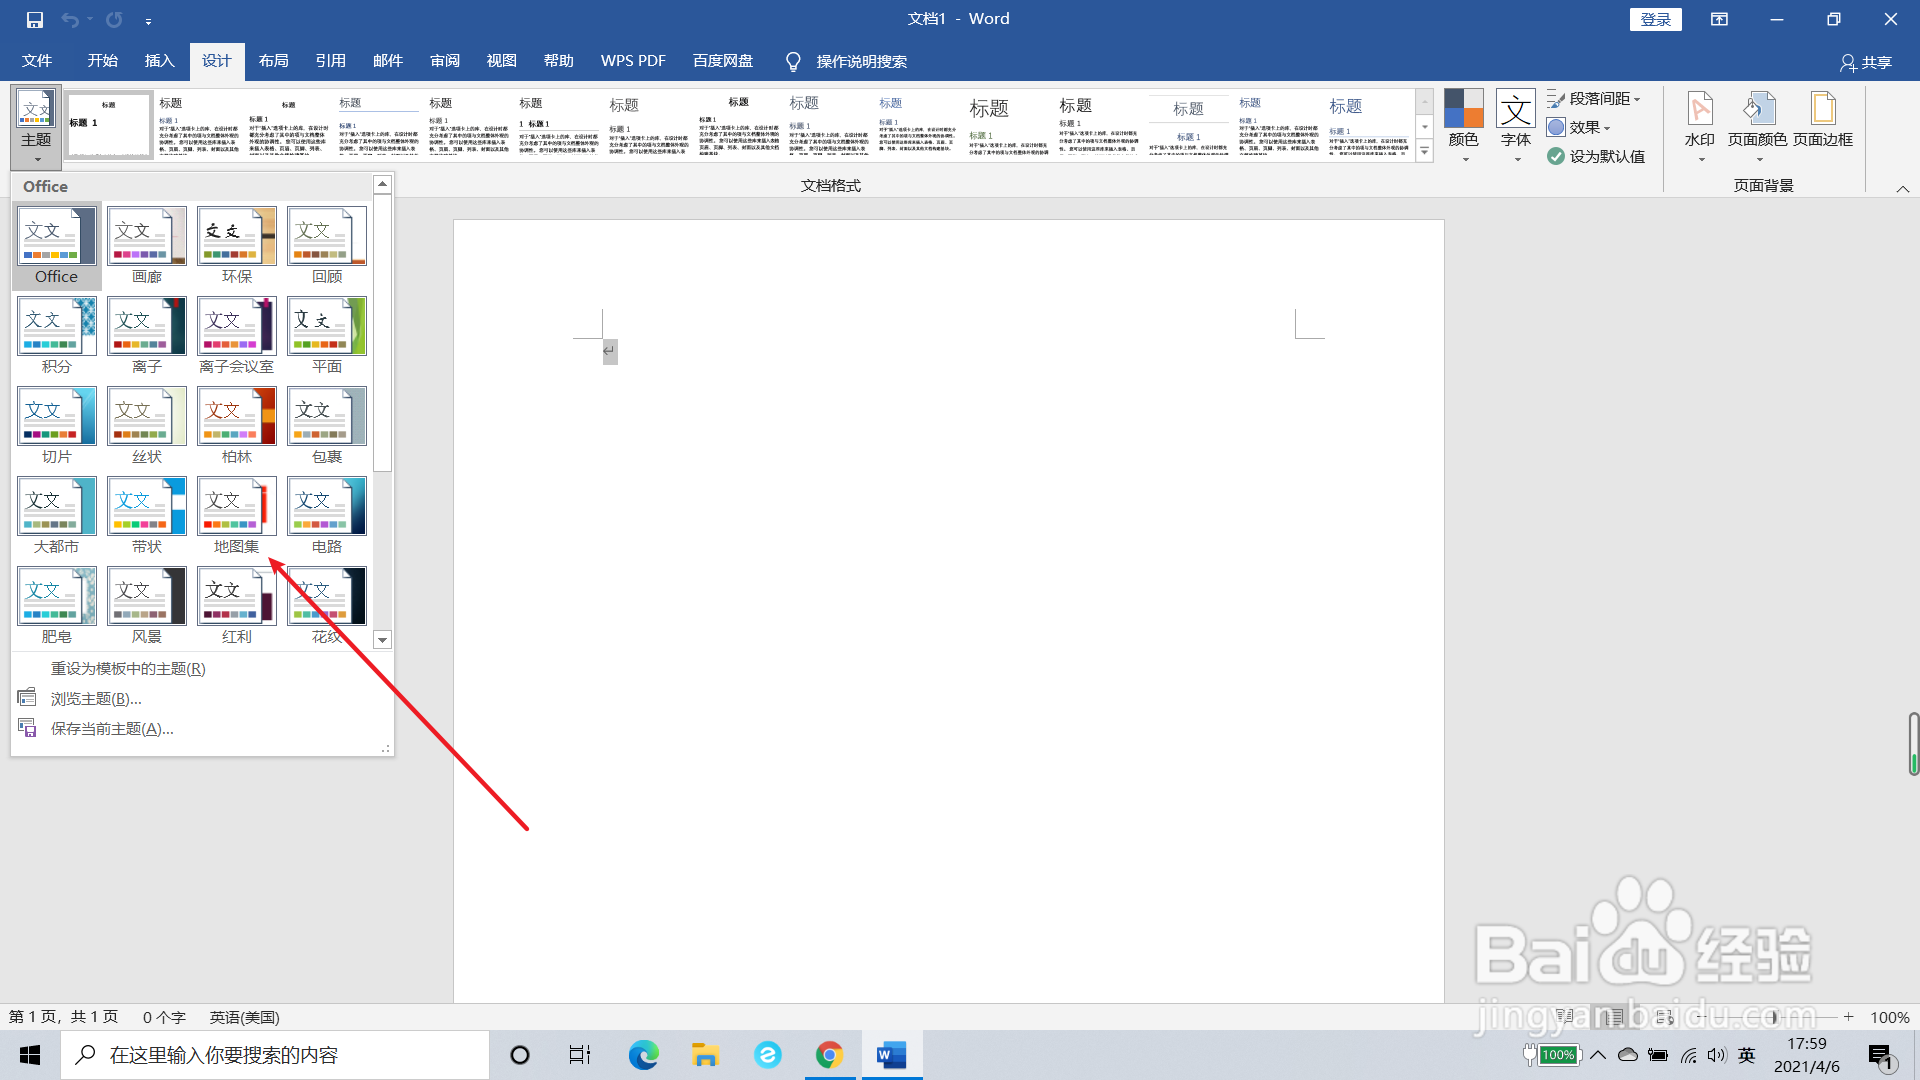Switch to the 布局 tab
This screenshot has width=1920, height=1080.
[273, 61]
